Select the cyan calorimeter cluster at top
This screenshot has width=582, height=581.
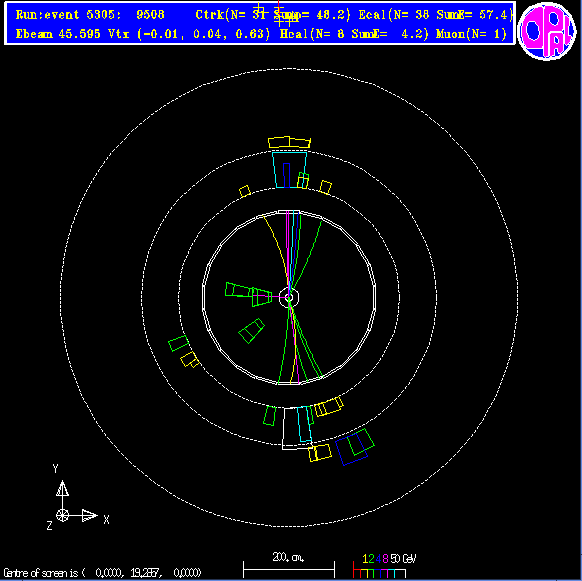click(x=290, y=170)
